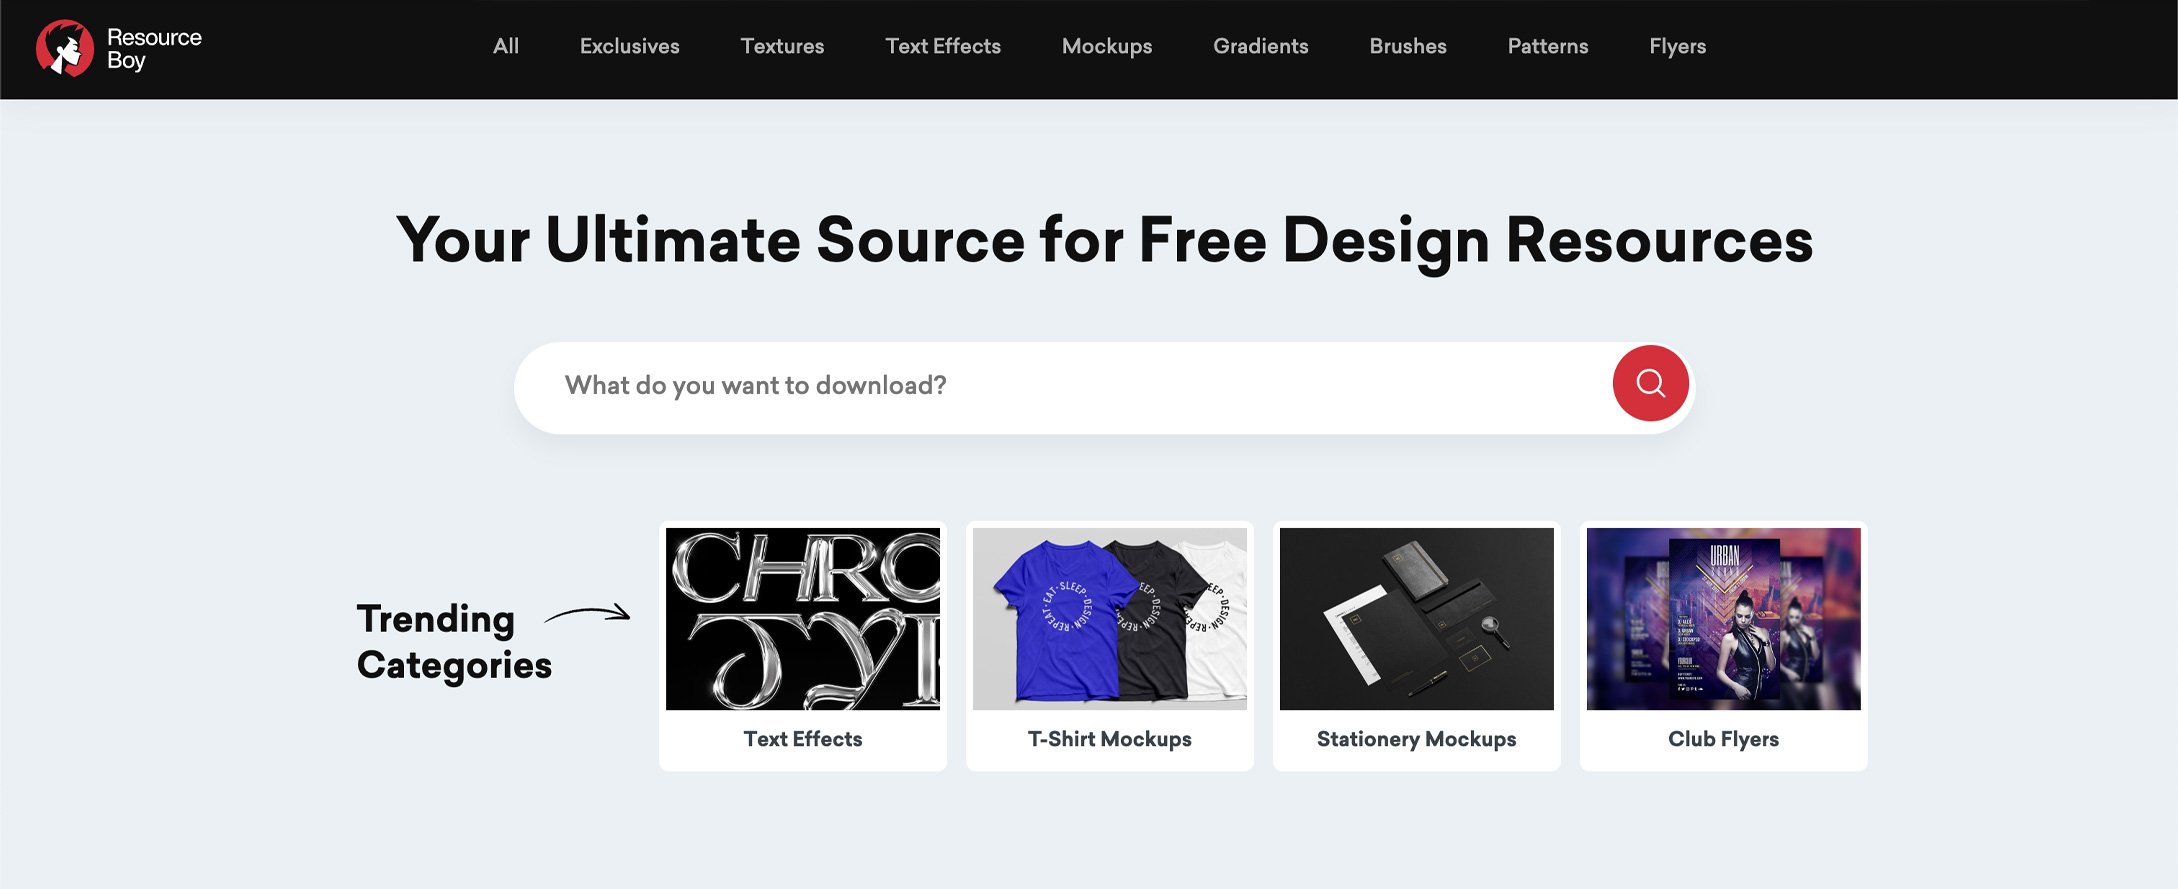The image size is (2178, 889).
Task: View the Stationery Mockups thumbnail image
Action: 1416,619
